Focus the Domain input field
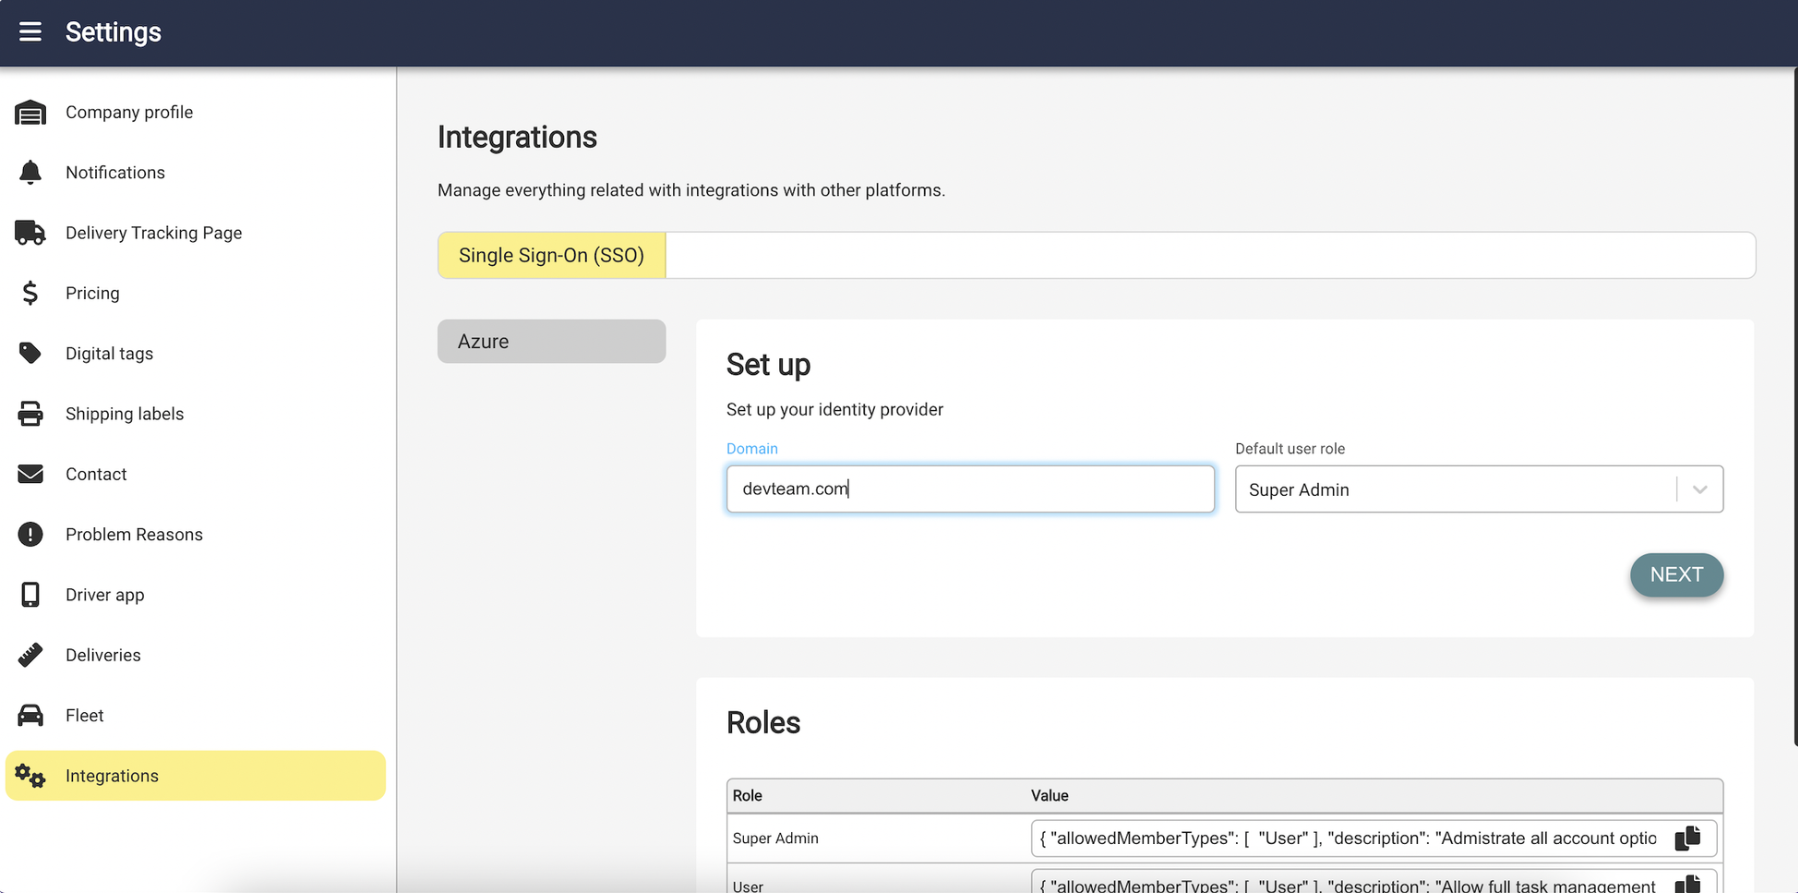Image resolution: width=1798 pixels, height=894 pixels. coord(970,489)
